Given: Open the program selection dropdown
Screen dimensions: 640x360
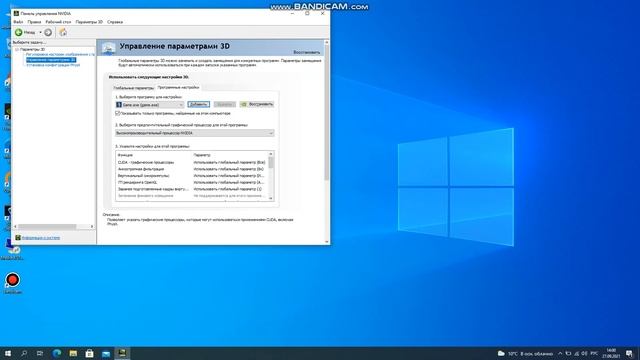Looking at the screenshot, I should coord(149,105).
